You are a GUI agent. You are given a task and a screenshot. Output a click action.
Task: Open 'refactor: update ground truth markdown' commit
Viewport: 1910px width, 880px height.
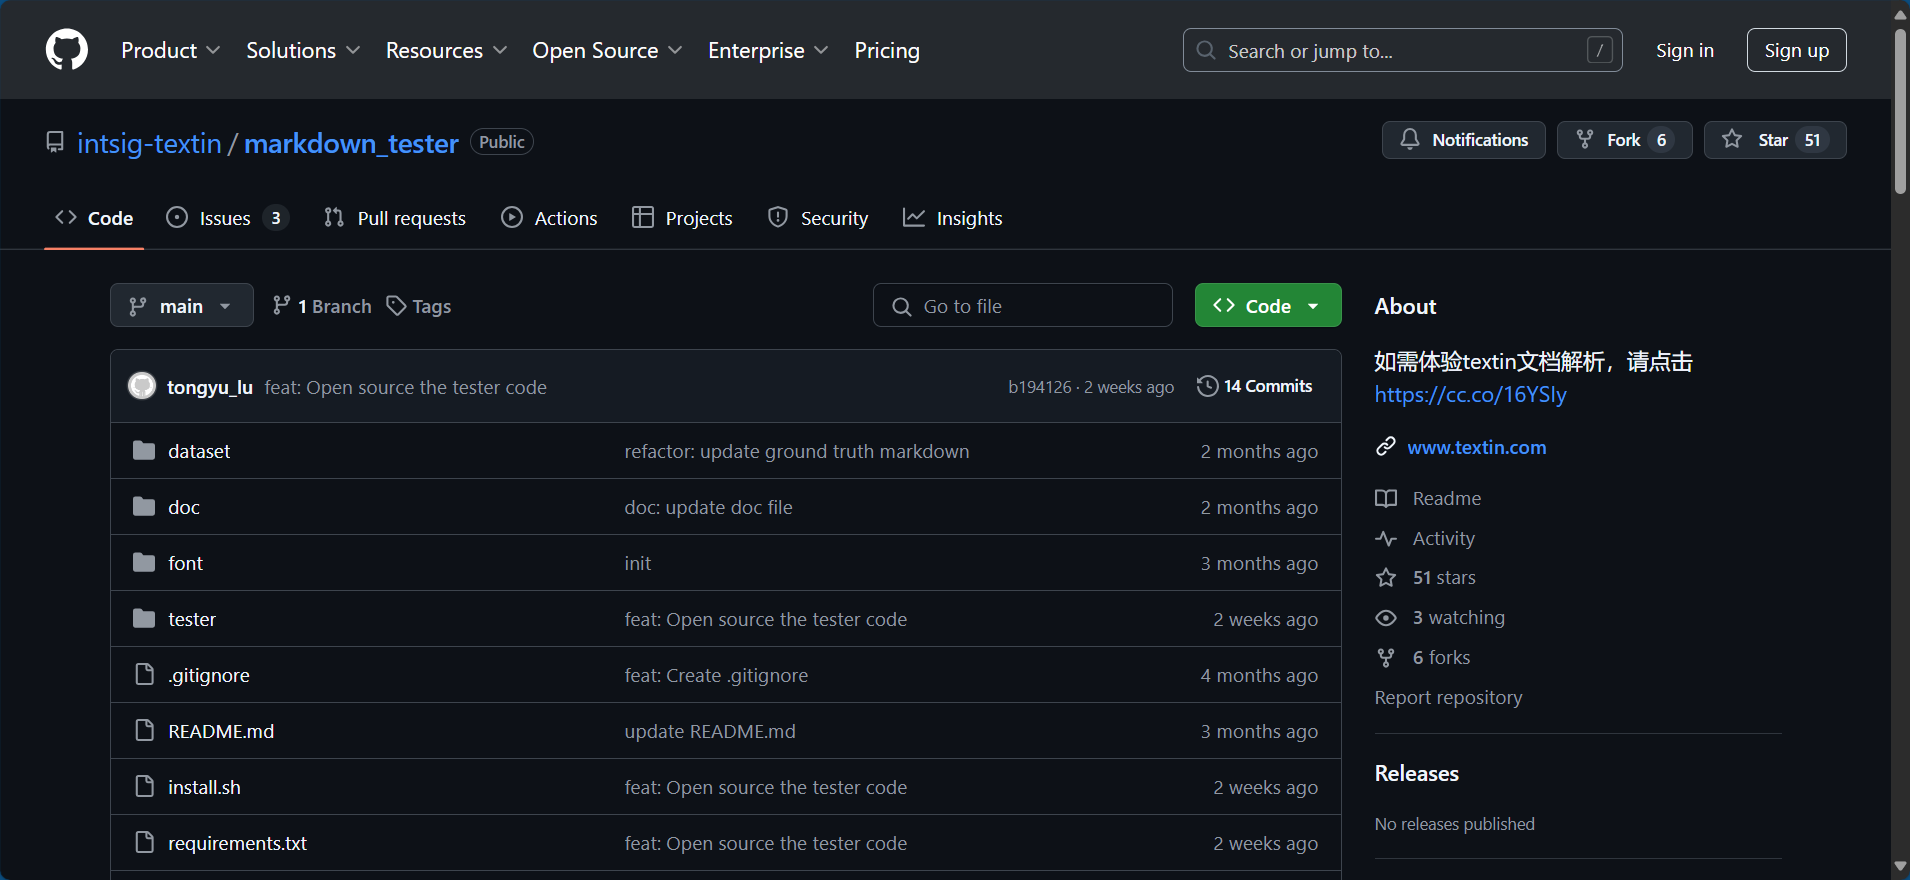pyautogui.click(x=796, y=451)
